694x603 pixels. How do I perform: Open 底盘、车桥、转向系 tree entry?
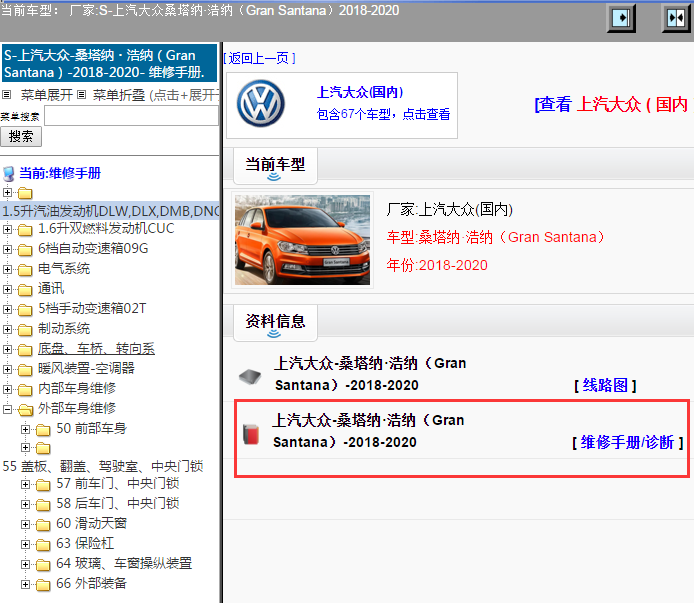point(96,349)
